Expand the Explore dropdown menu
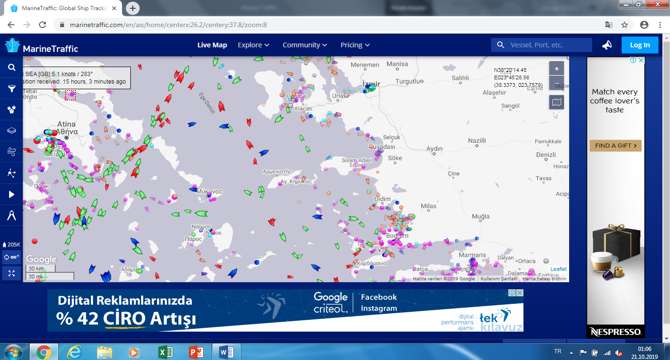 click(x=253, y=45)
